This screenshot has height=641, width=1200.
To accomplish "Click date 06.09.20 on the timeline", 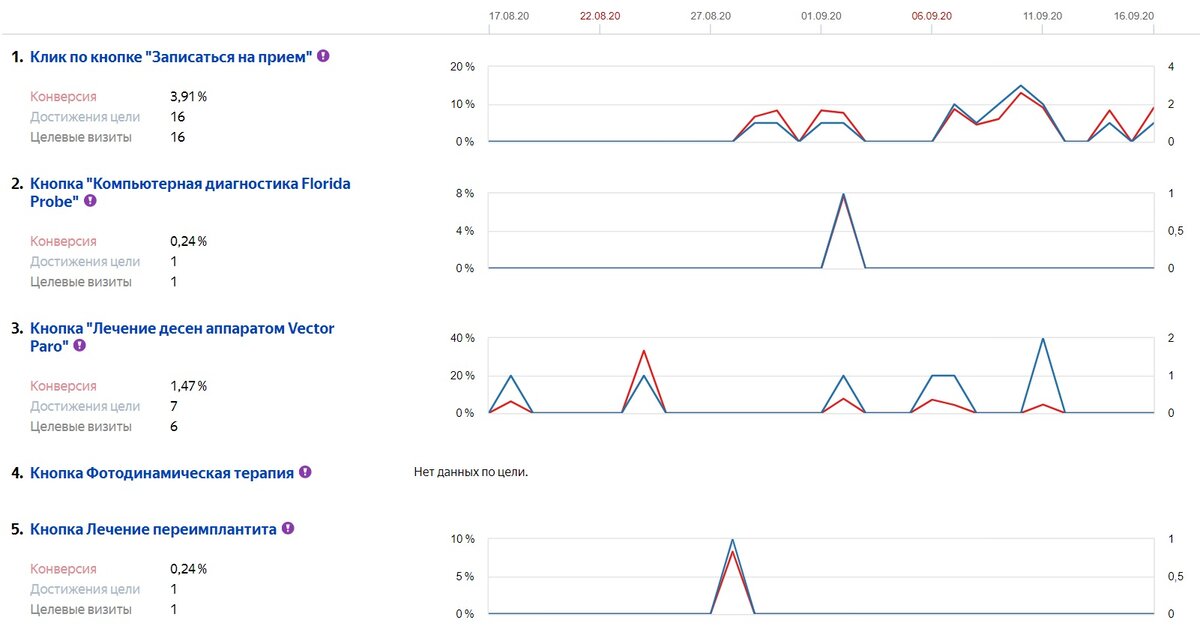I will coord(931,16).
